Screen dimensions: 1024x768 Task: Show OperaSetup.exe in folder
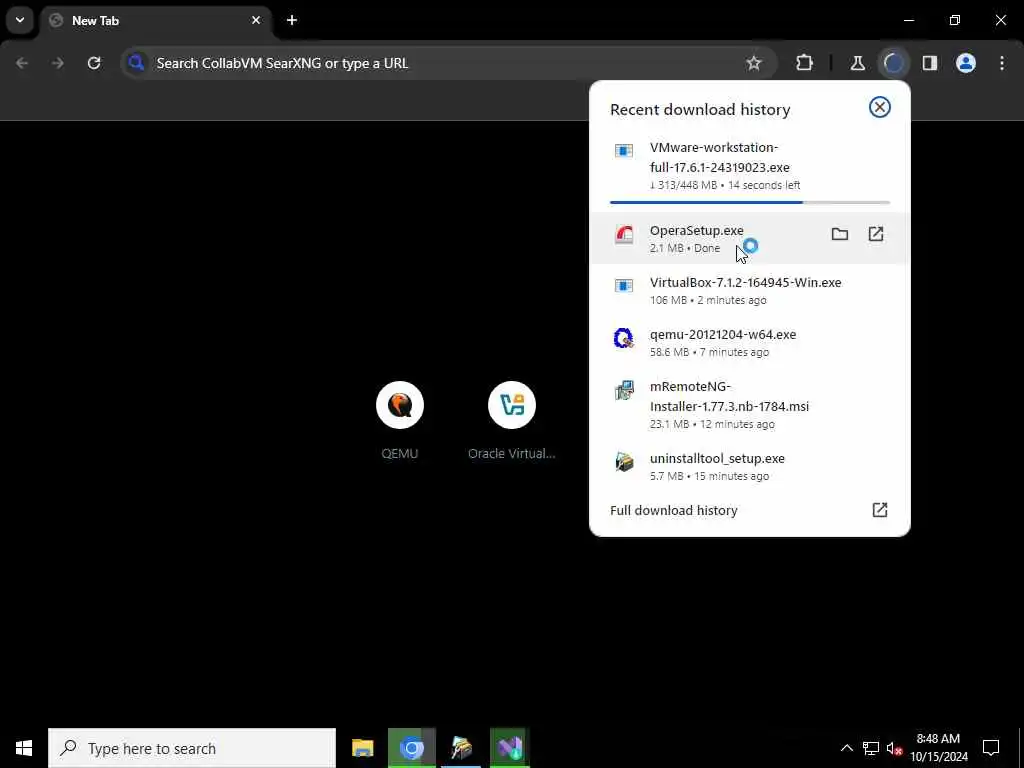tap(840, 234)
